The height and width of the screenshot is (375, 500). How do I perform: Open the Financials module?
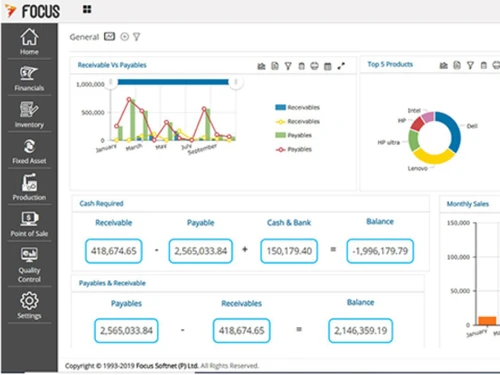pos(29,78)
